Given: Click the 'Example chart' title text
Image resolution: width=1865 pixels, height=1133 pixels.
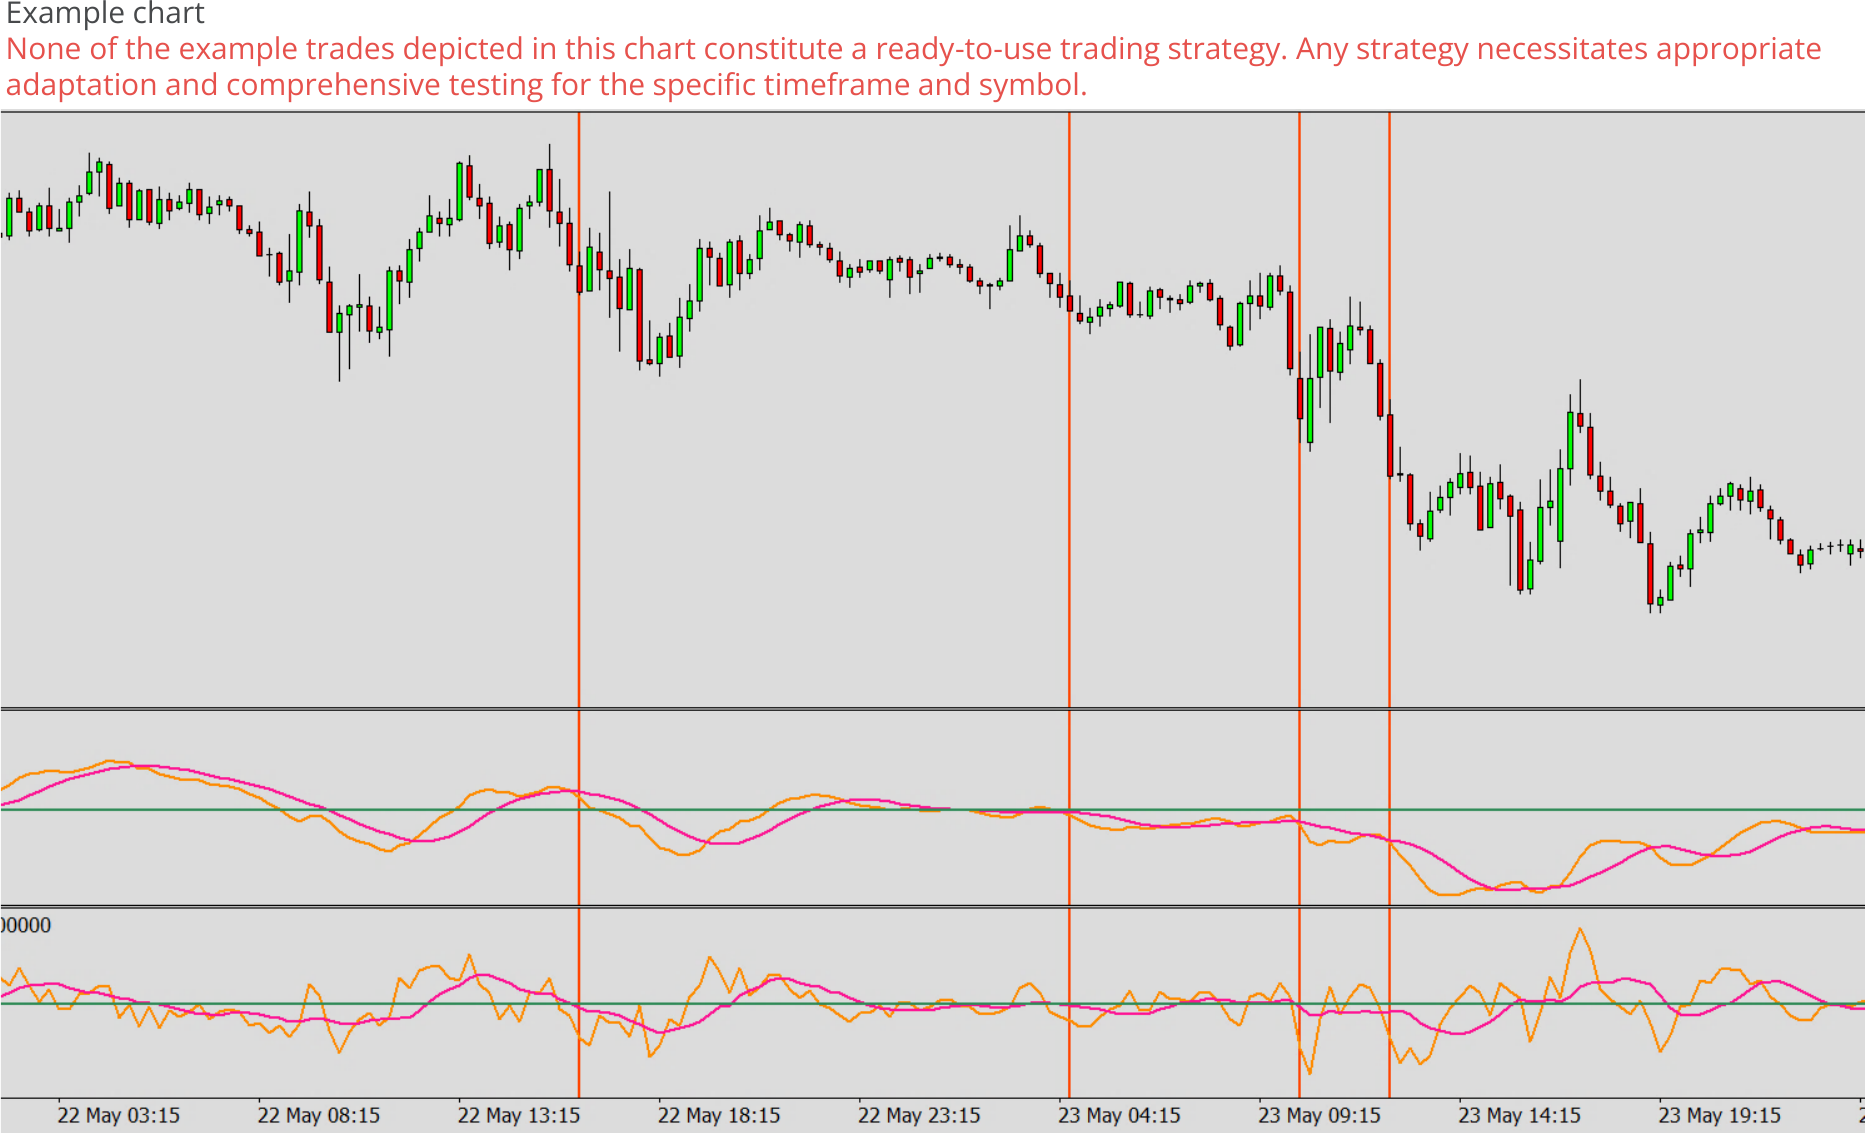Looking at the screenshot, I should click(x=105, y=14).
